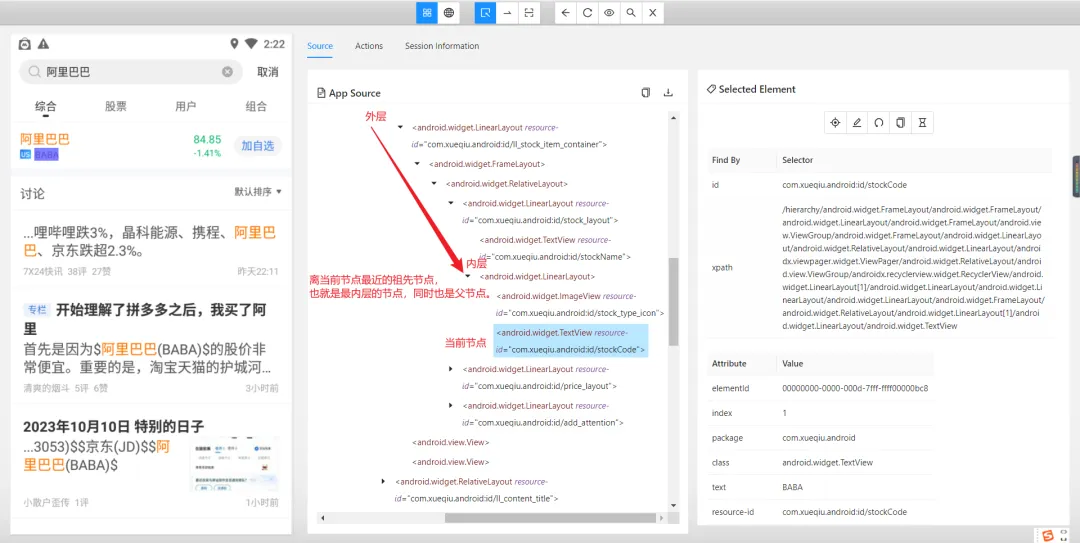
Task: Open the 默认排序 sort dropdown
Action: tap(258, 192)
